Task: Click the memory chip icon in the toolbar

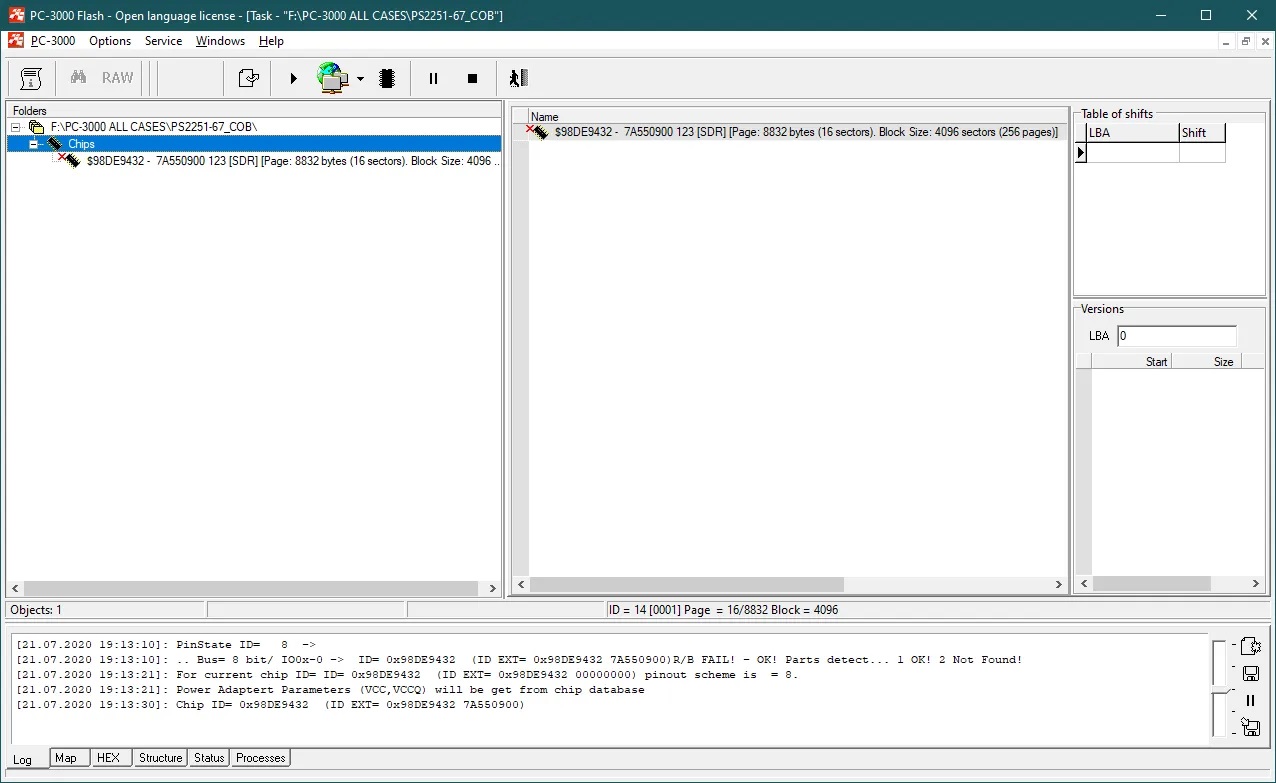Action: [387, 78]
